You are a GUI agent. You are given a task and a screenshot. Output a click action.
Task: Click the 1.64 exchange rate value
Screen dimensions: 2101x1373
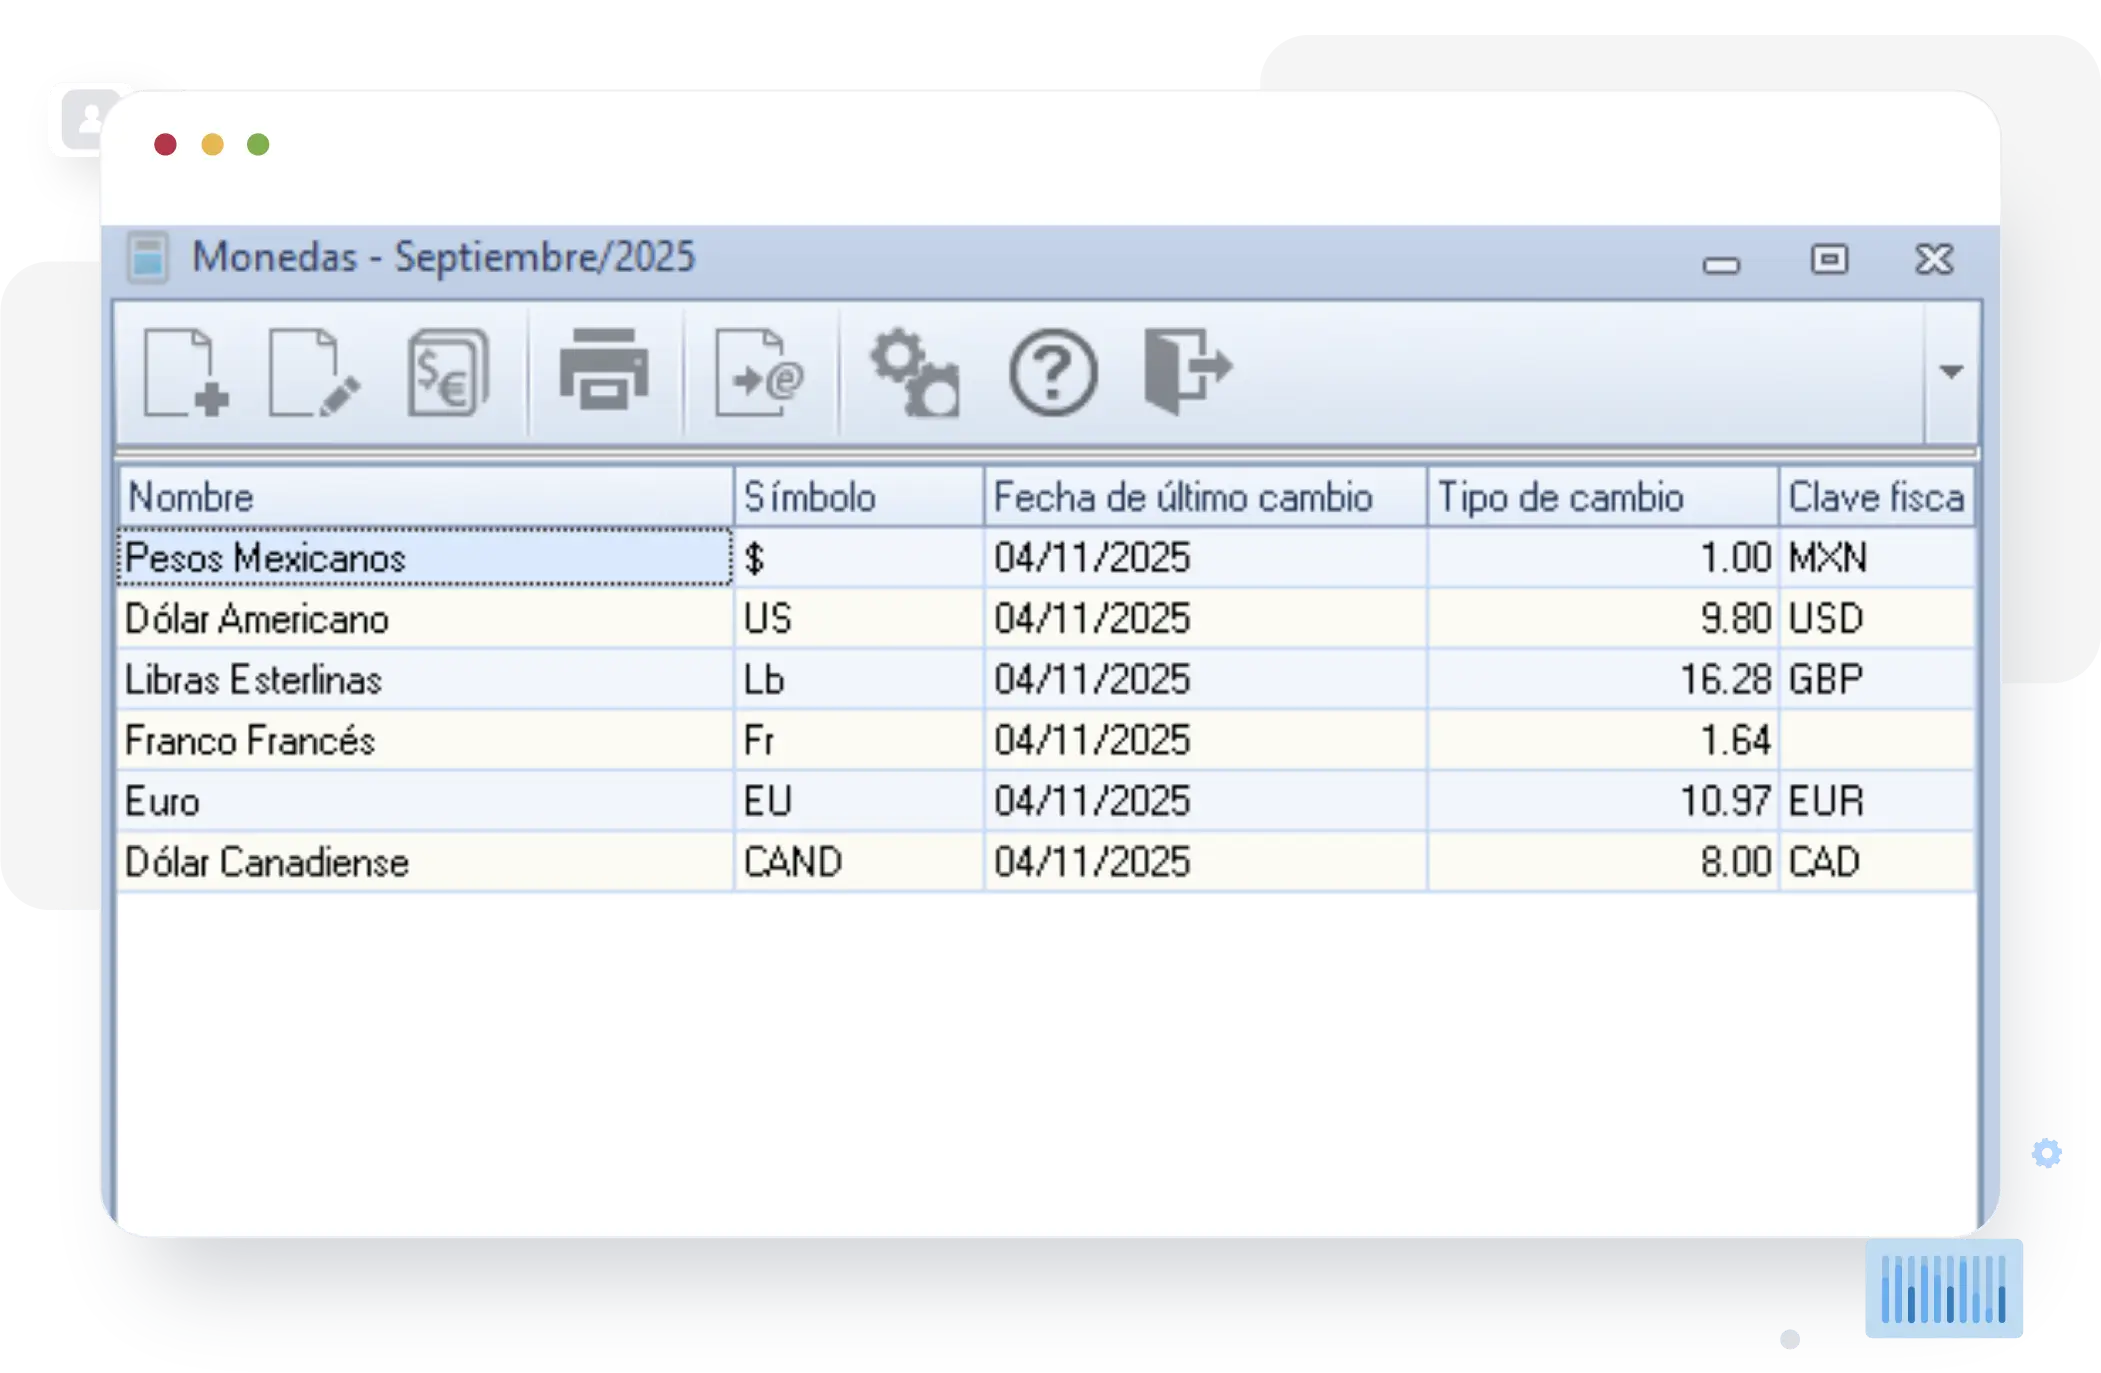[x=1735, y=740]
